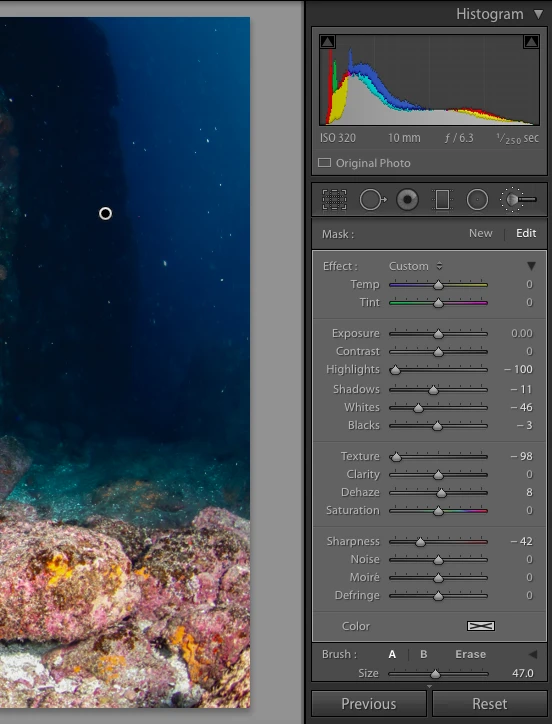Expand brush options disclosure triangle

533,654
